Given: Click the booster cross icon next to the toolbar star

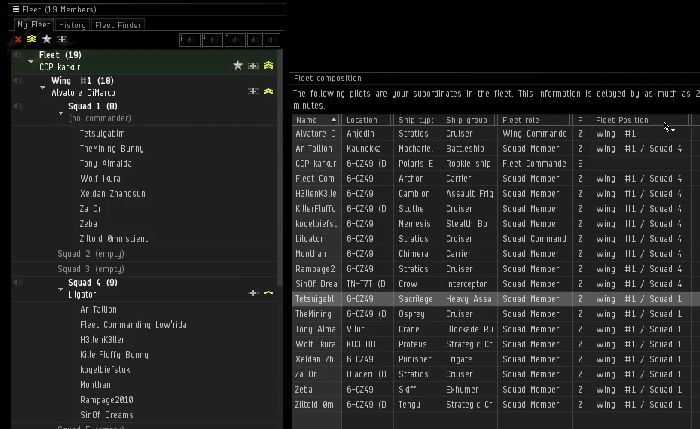Looking at the screenshot, I should (x=62, y=39).
